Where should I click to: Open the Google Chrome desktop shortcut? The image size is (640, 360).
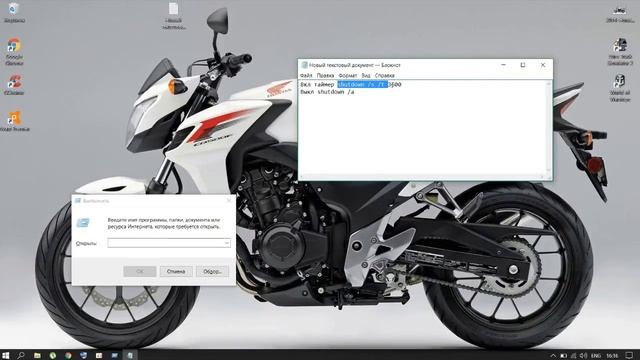(x=14, y=51)
